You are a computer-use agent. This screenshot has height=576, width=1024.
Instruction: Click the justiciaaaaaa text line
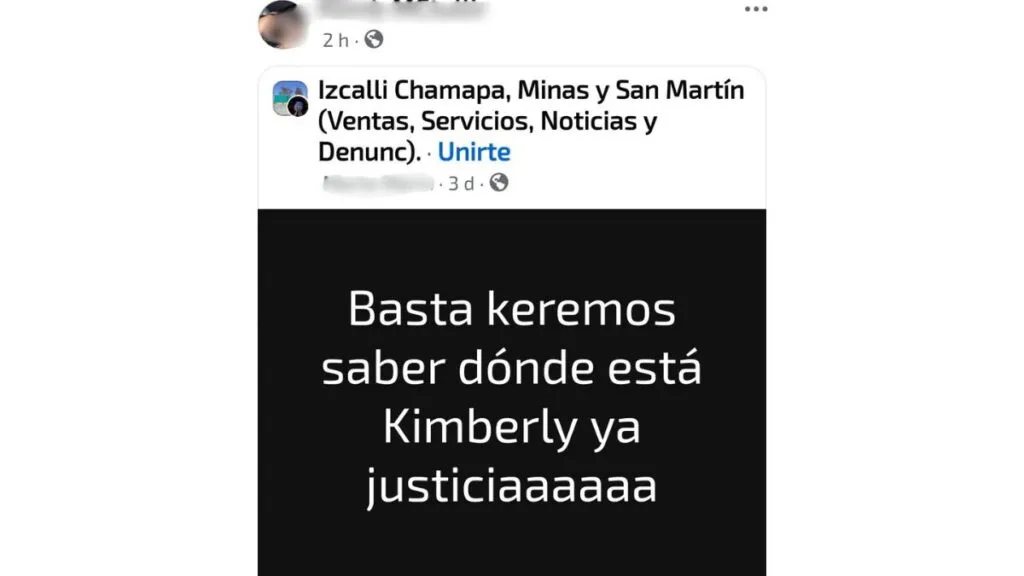(x=511, y=487)
